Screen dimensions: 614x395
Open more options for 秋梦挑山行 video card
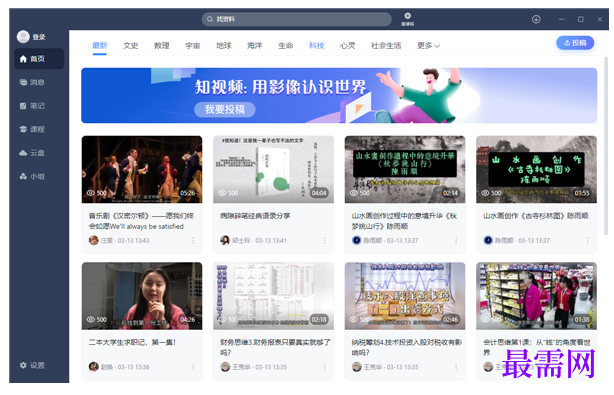[456, 240]
